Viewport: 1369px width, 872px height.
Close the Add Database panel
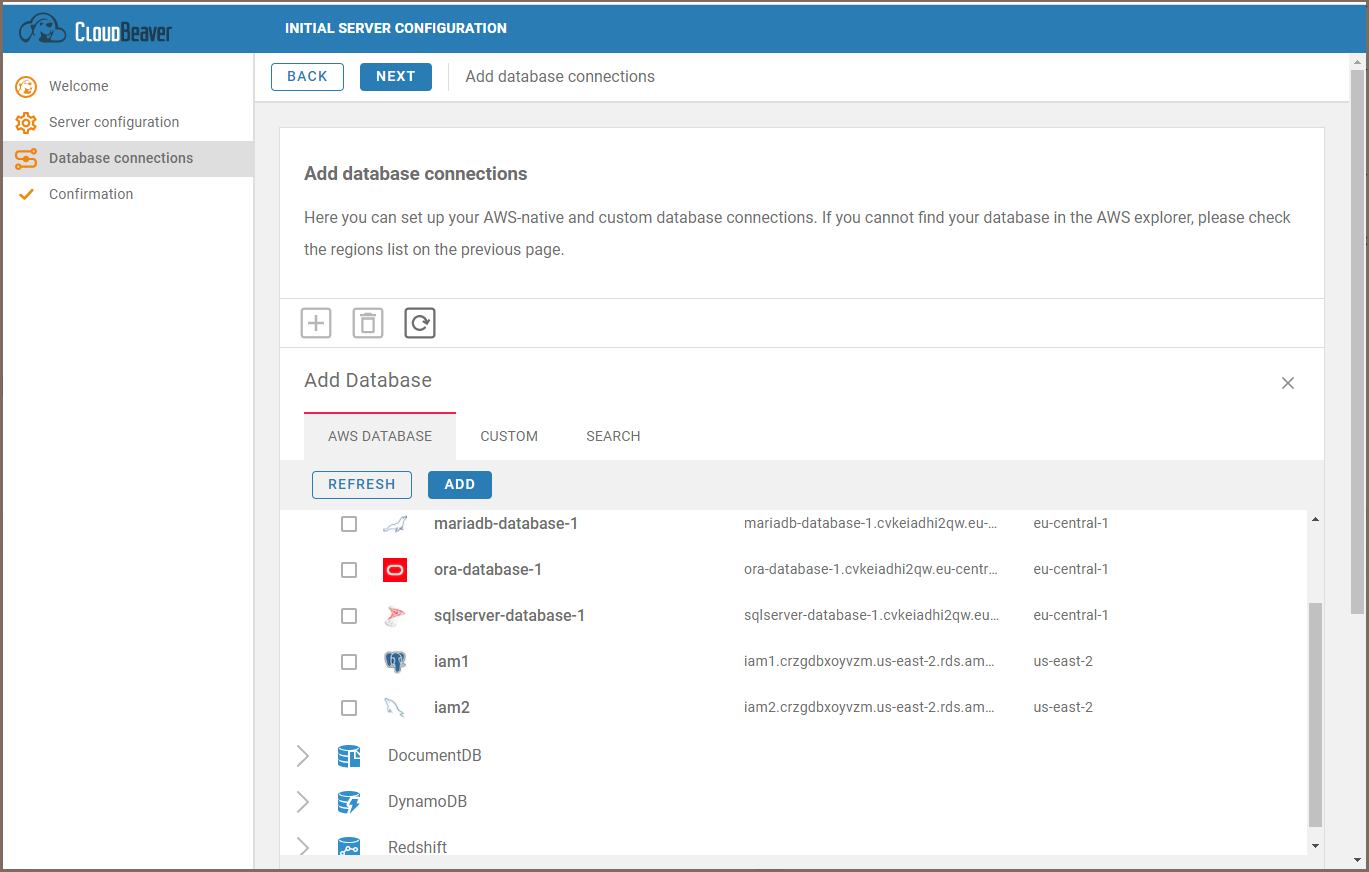tap(1288, 383)
